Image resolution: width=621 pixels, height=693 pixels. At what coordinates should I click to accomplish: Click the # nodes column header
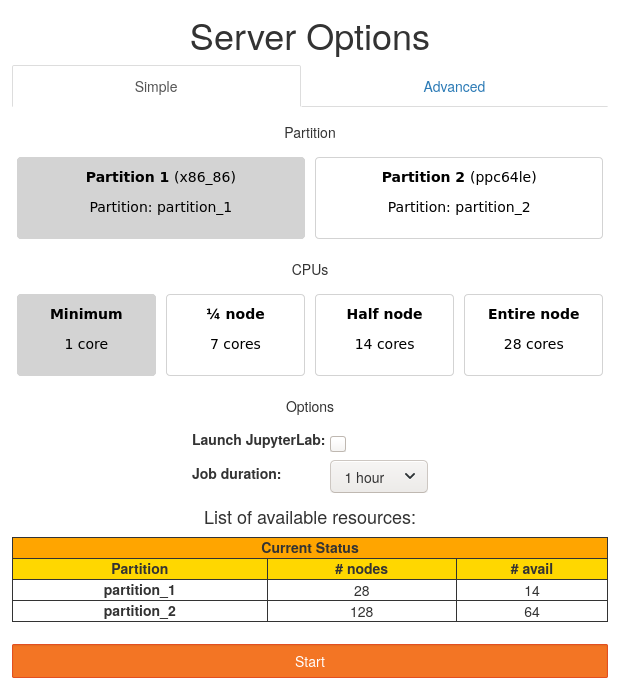(x=361, y=569)
